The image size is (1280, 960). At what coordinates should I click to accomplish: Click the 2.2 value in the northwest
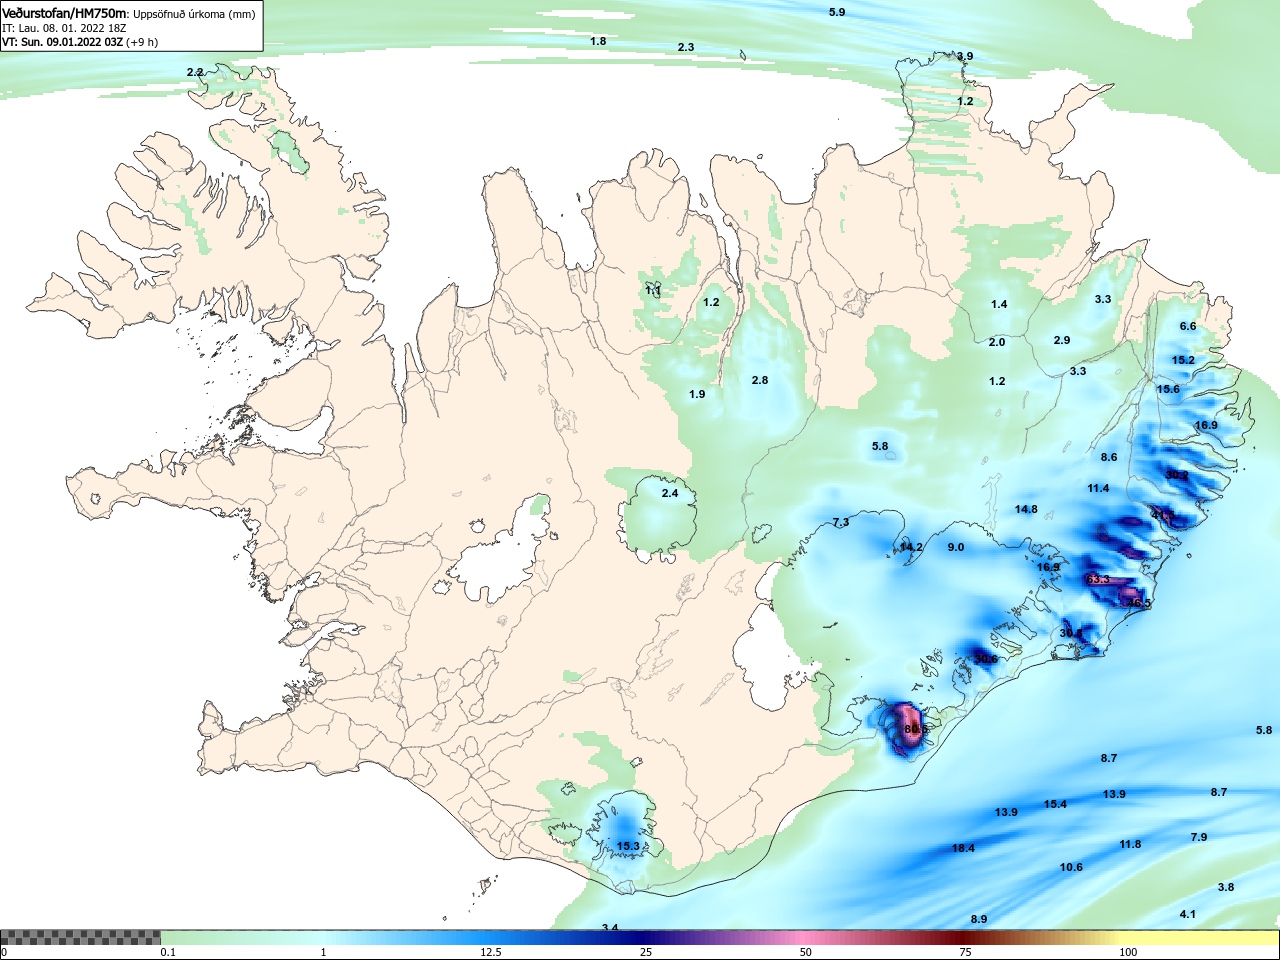[x=195, y=72]
